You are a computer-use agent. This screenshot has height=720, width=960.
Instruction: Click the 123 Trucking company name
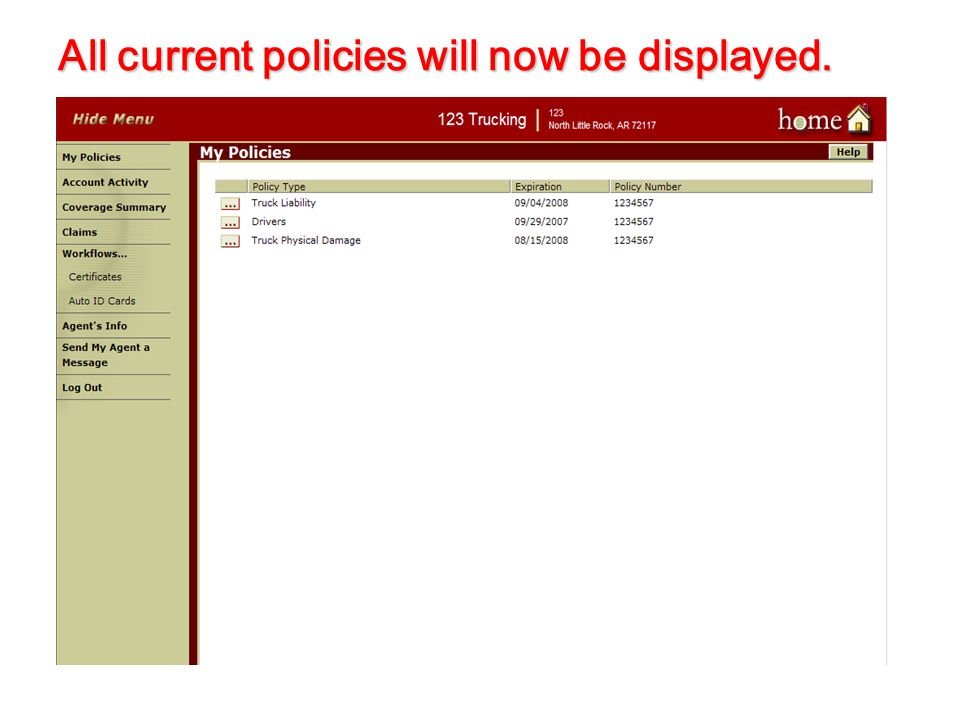[482, 119]
